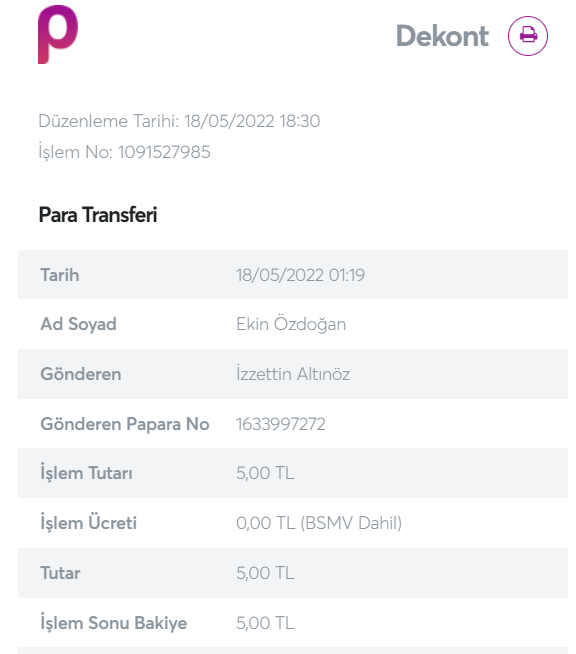Select the Düzenleme Tarihi line
Image resolution: width=576 pixels, height=654 pixels.
tap(179, 121)
